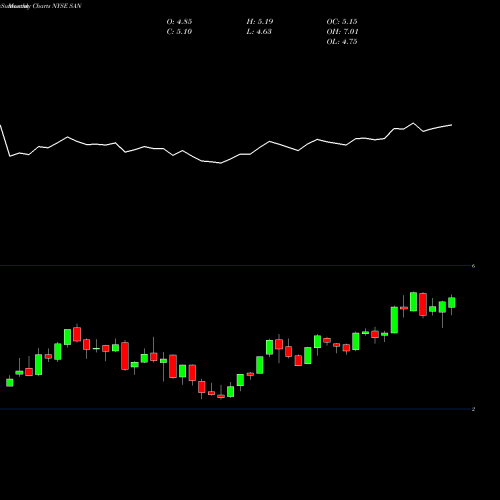Select the open value 'O: 4.85'

(x=179, y=22)
